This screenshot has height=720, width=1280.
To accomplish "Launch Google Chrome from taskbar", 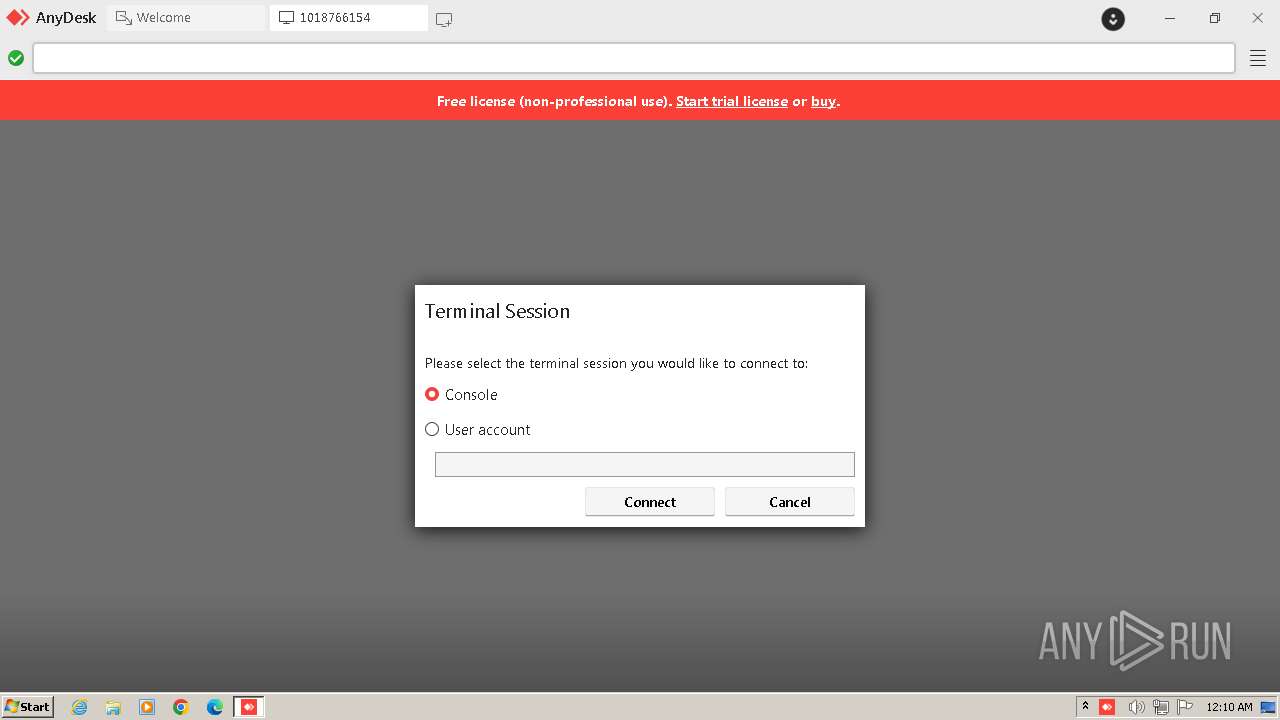I will (181, 707).
